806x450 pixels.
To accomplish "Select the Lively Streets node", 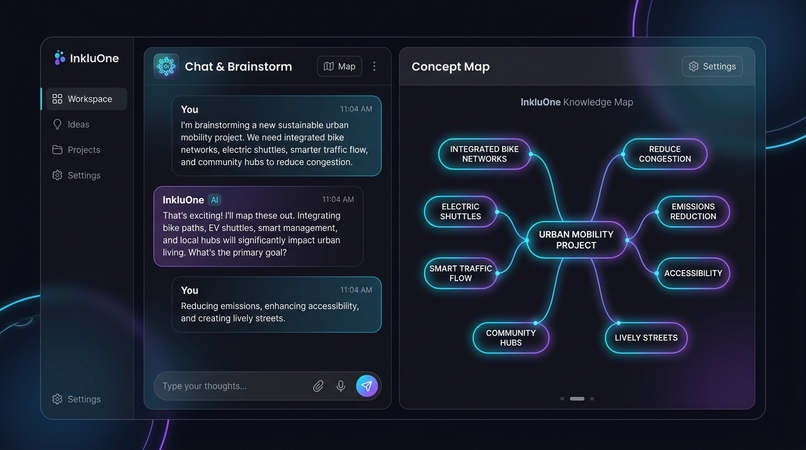I will pos(646,338).
